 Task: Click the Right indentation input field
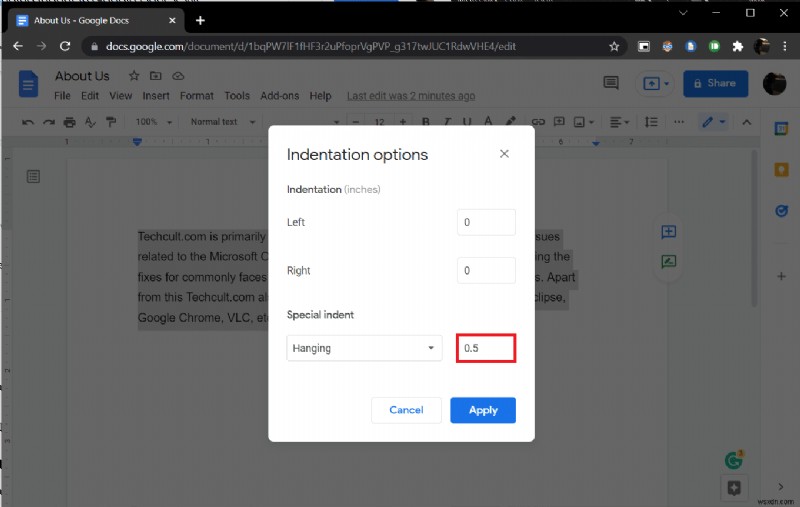(486, 270)
